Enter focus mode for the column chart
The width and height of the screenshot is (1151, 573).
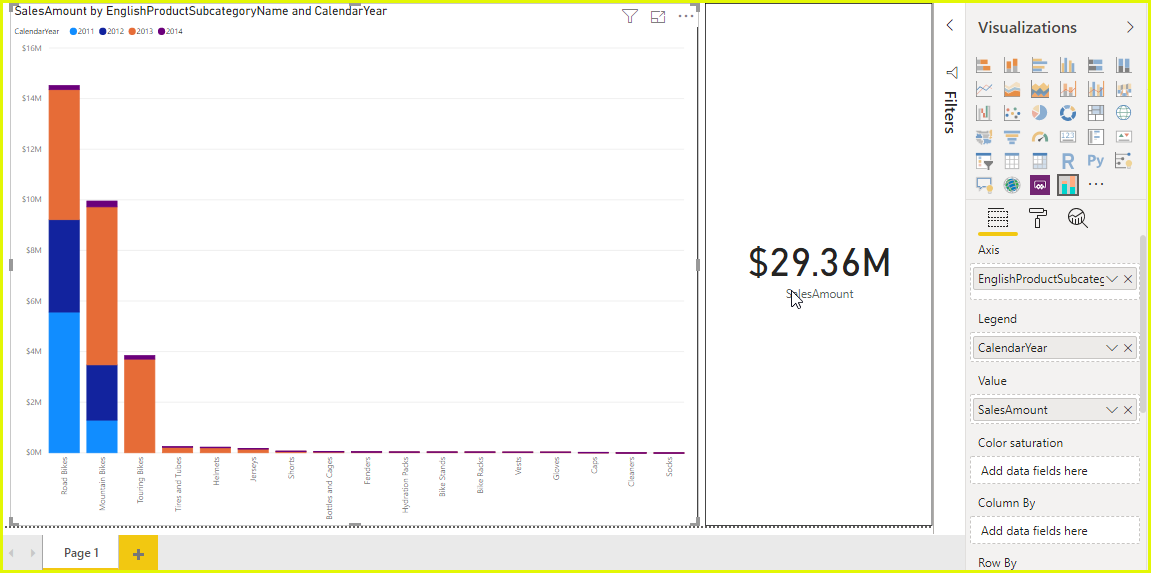point(658,16)
